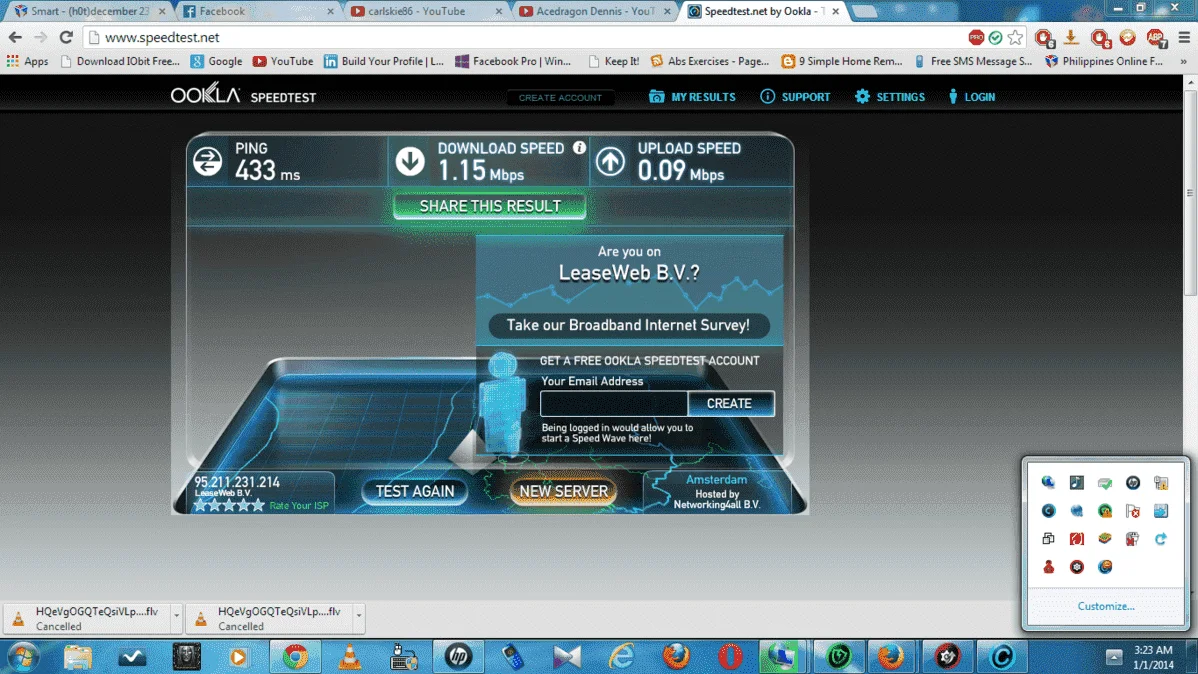Rate your ISP with the stars
1198x674 pixels.
point(228,505)
